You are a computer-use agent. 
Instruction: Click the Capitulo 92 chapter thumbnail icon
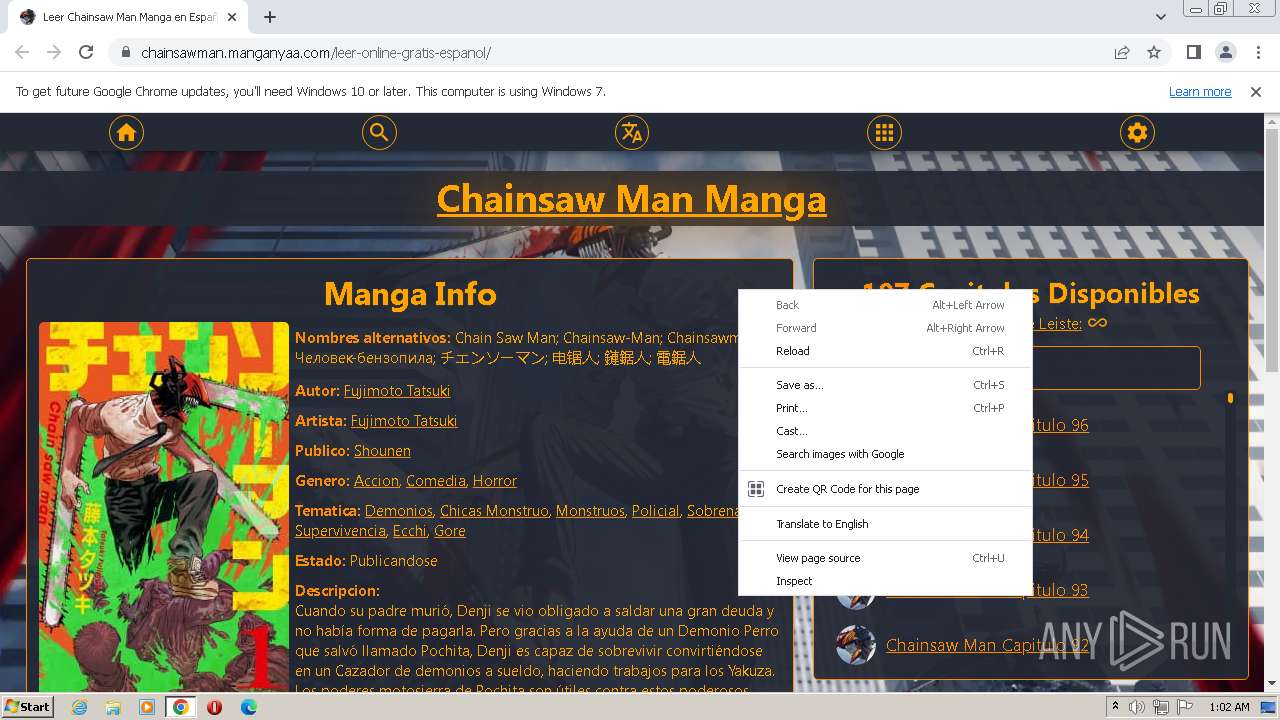coord(856,645)
